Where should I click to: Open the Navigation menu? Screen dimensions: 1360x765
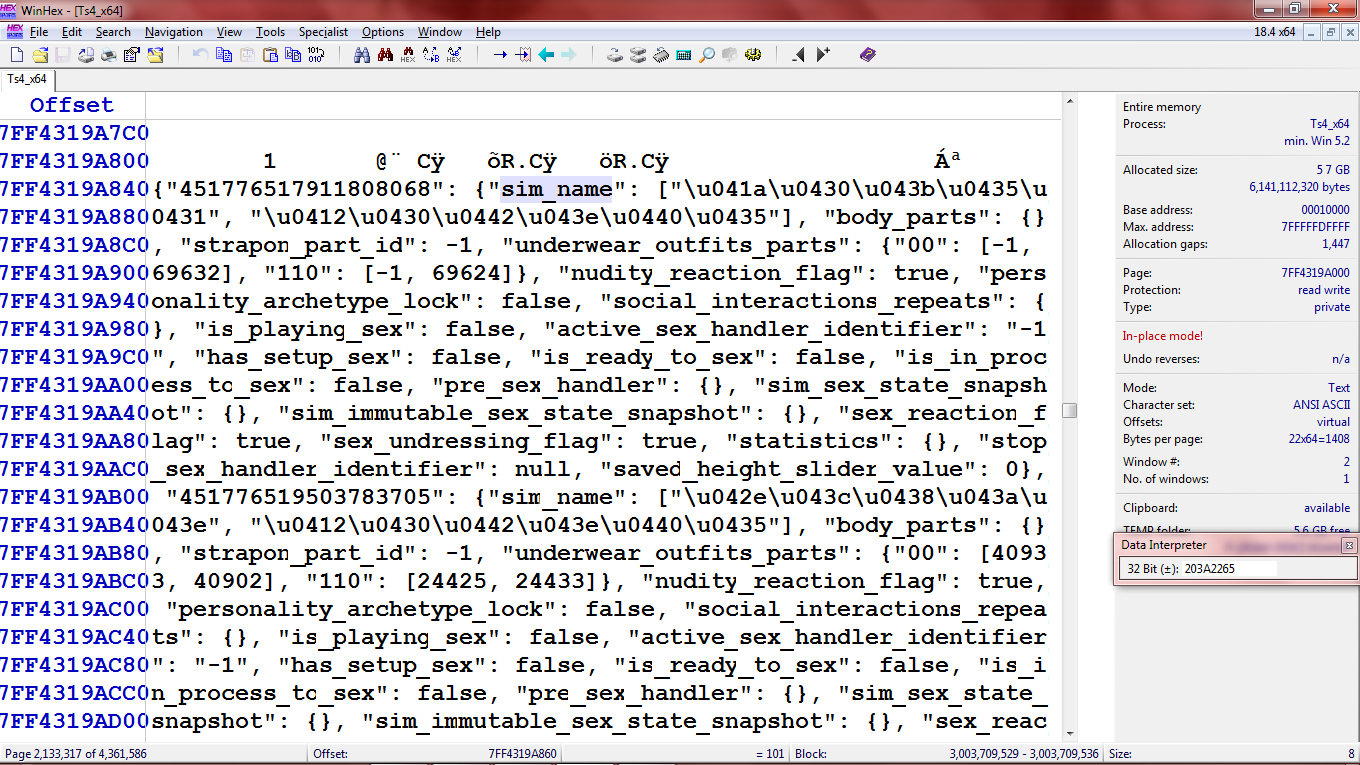(174, 32)
